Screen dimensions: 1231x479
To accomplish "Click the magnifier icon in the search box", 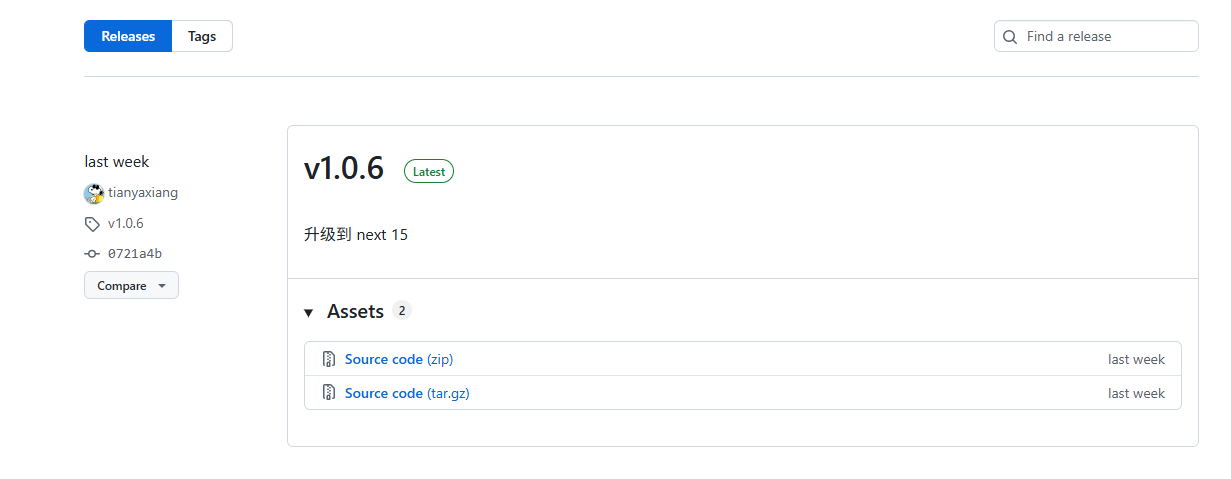I will tap(1010, 36).
